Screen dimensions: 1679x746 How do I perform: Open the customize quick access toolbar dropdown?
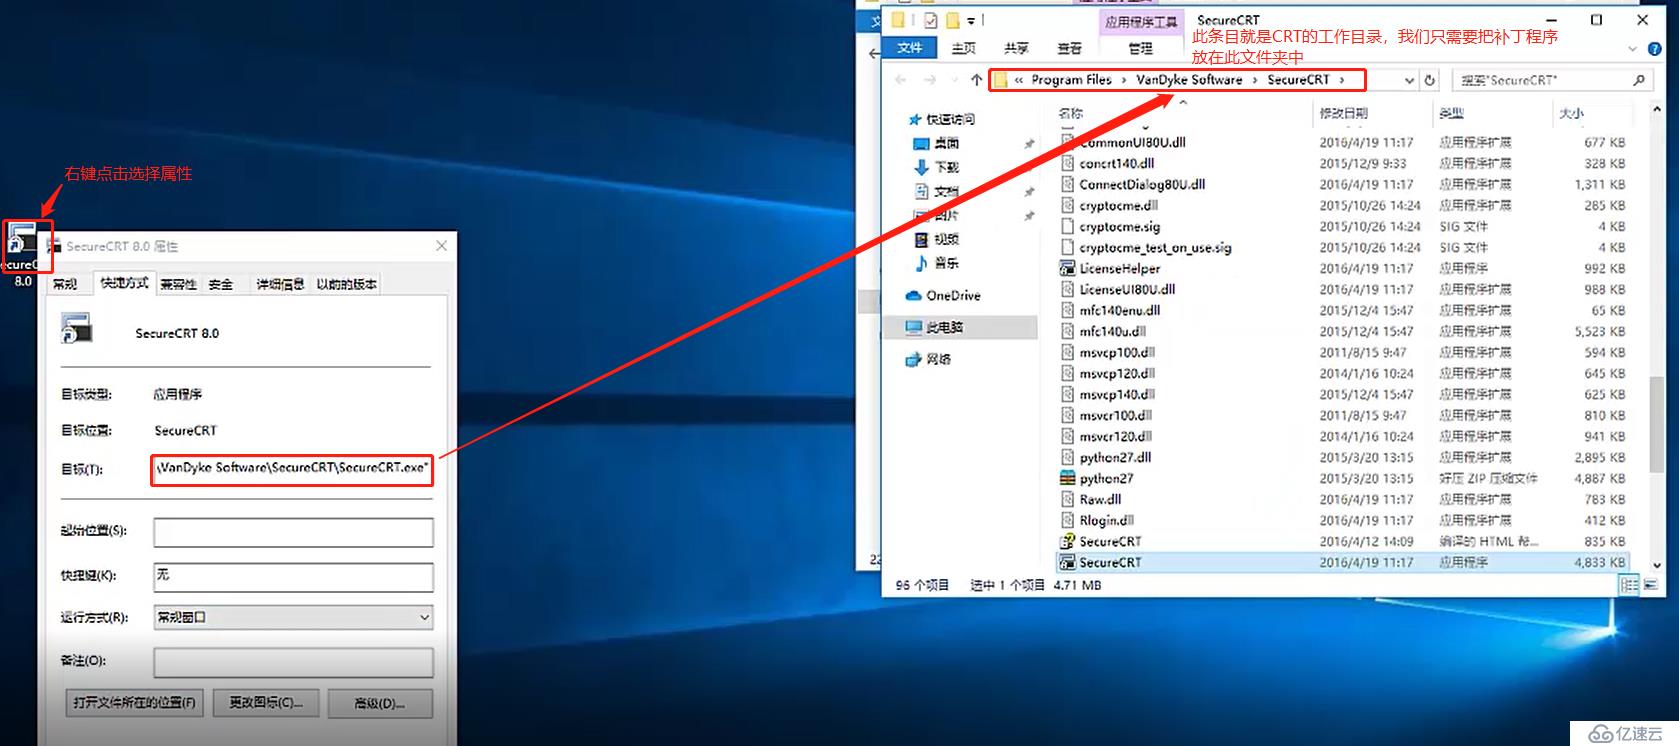[x=970, y=20]
